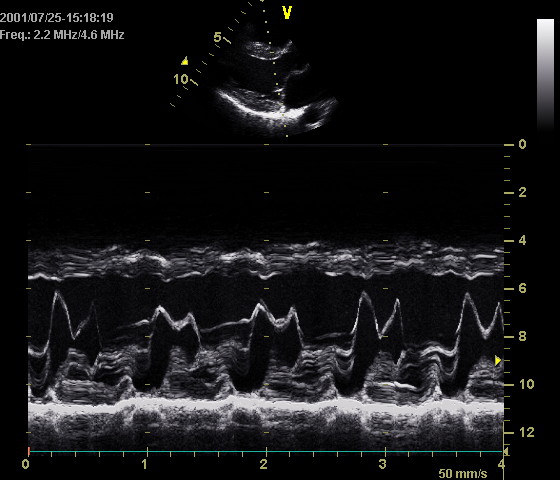Click the teal time axis baseline

click(266, 452)
